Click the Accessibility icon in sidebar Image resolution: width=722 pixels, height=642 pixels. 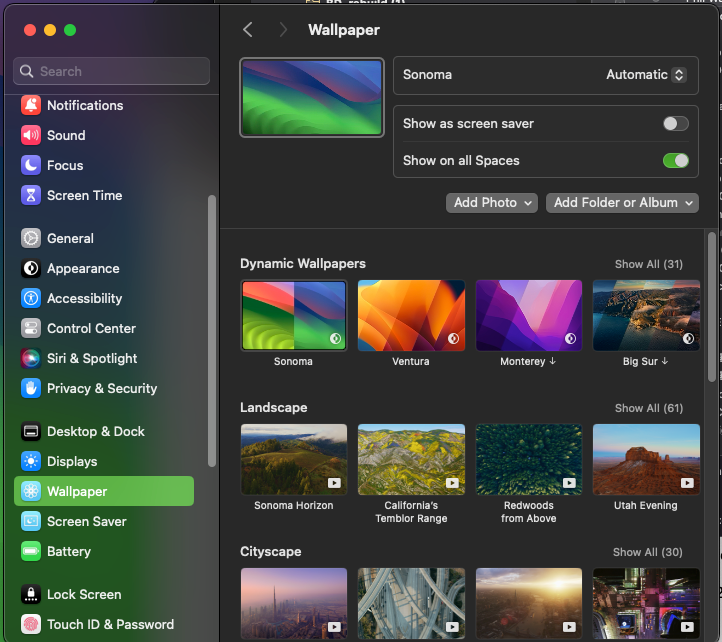pos(31,298)
